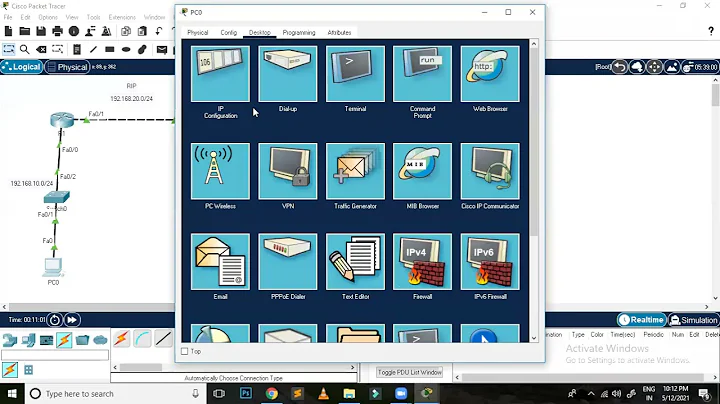Click the router R1 device
This screenshot has width=720, height=404.
pos(62,120)
